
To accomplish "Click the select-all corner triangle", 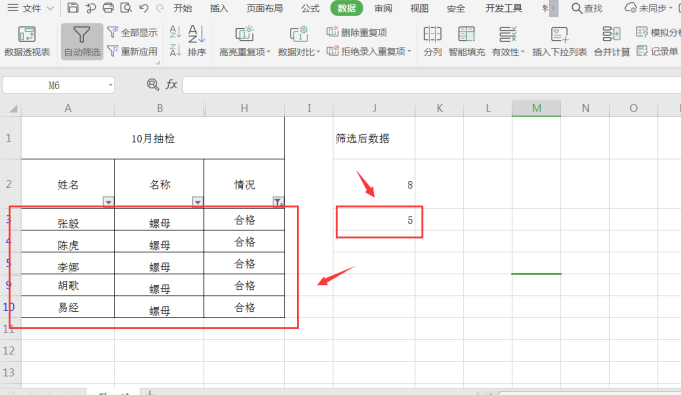I will pyautogui.click(x=13, y=108).
